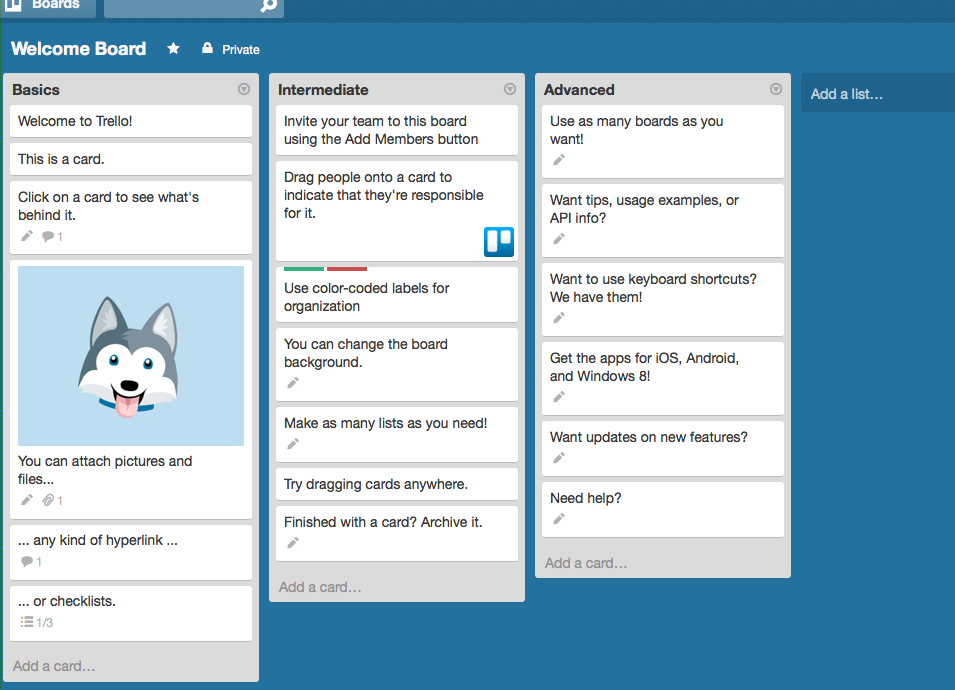Viewport: 955px width, 690px height.
Task: Click the red label on color-coded card
Action: point(347,269)
